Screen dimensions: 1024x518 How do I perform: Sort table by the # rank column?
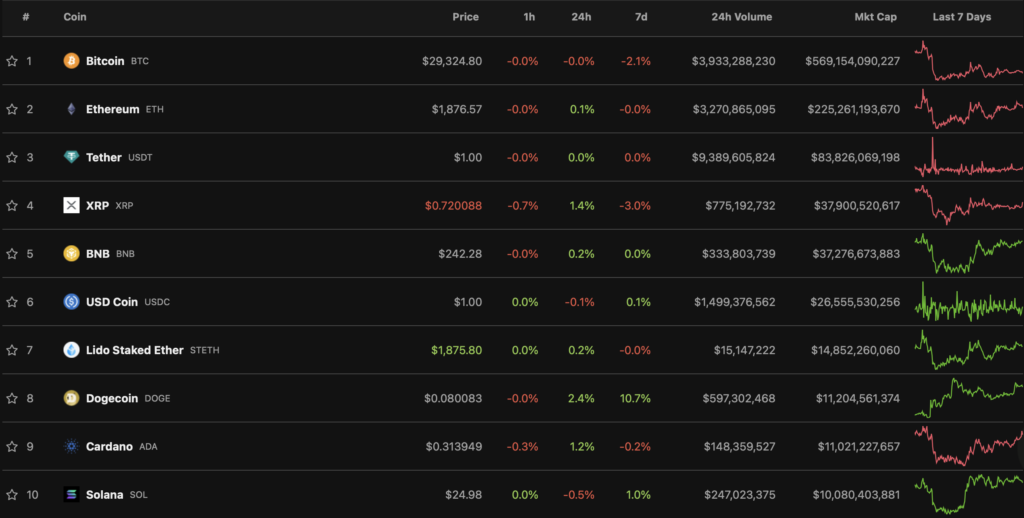click(25, 17)
